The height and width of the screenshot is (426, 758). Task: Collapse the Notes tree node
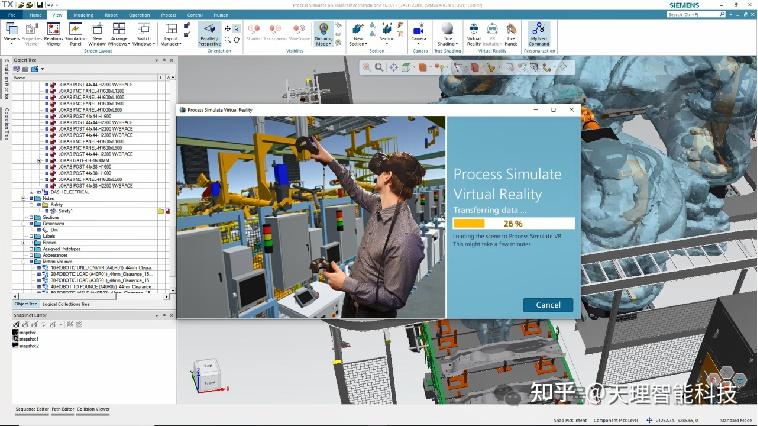click(x=23, y=198)
